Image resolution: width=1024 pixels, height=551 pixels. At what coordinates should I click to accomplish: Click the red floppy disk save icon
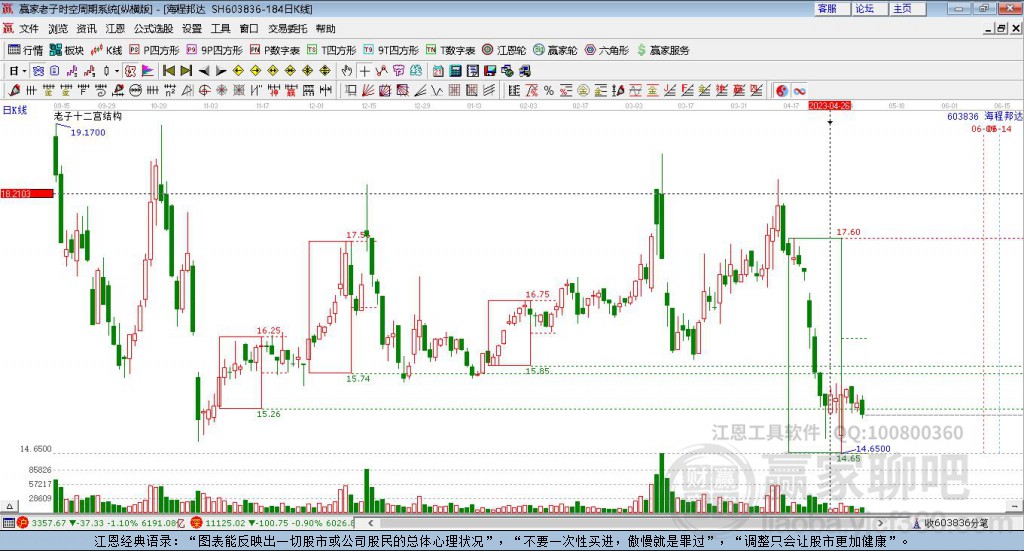(x=490, y=71)
